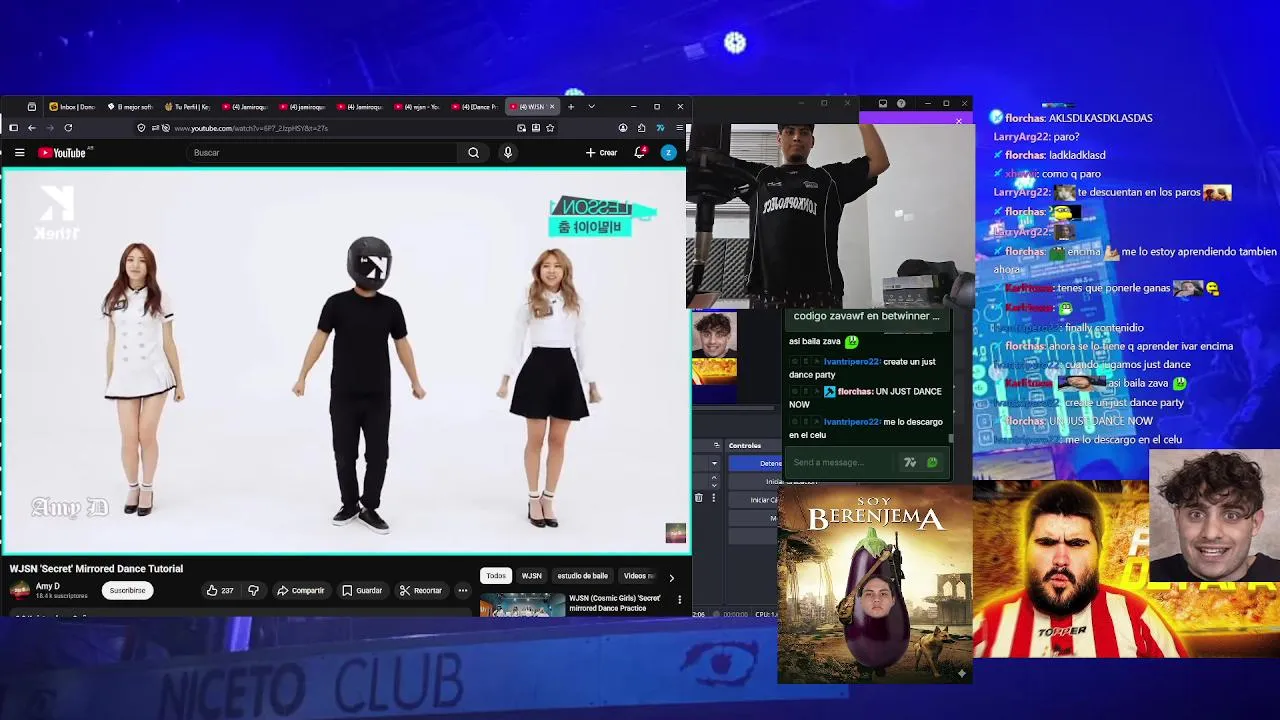Viewport: 1280px width, 720px height.
Task: Like the video with thumbs up 237
Action: [x=219, y=591]
